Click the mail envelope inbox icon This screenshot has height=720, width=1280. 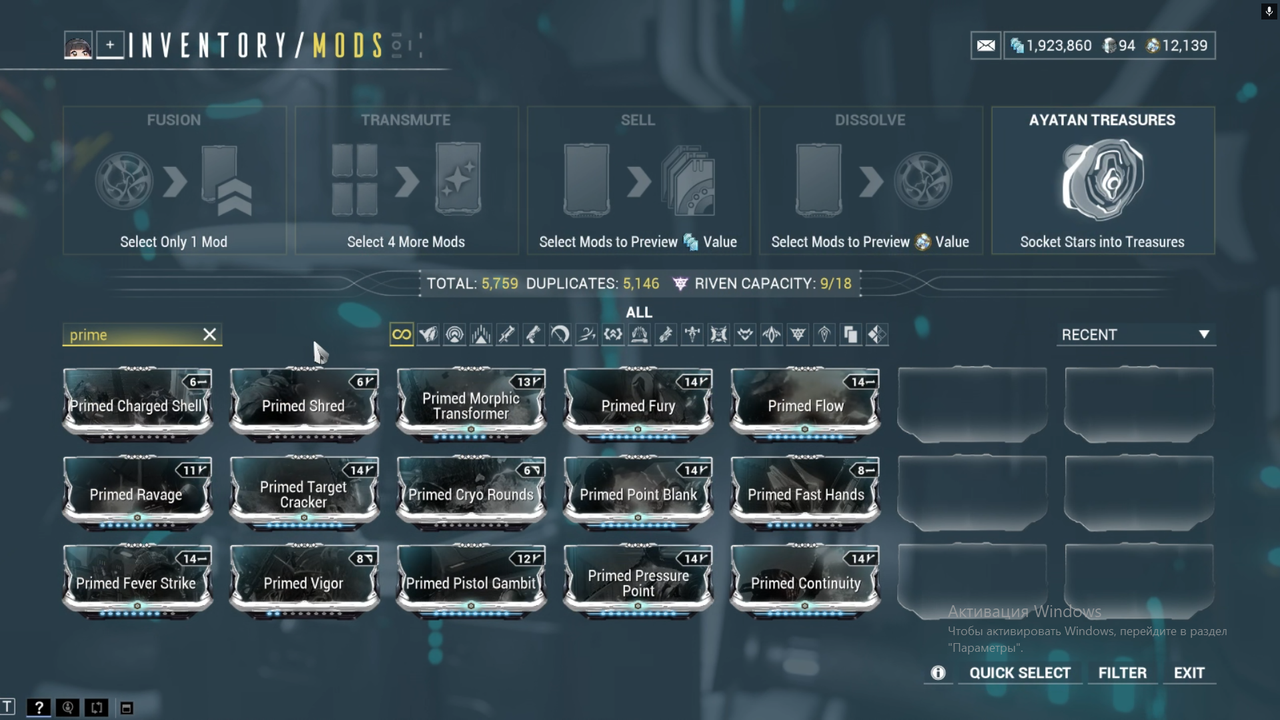click(x=985, y=46)
